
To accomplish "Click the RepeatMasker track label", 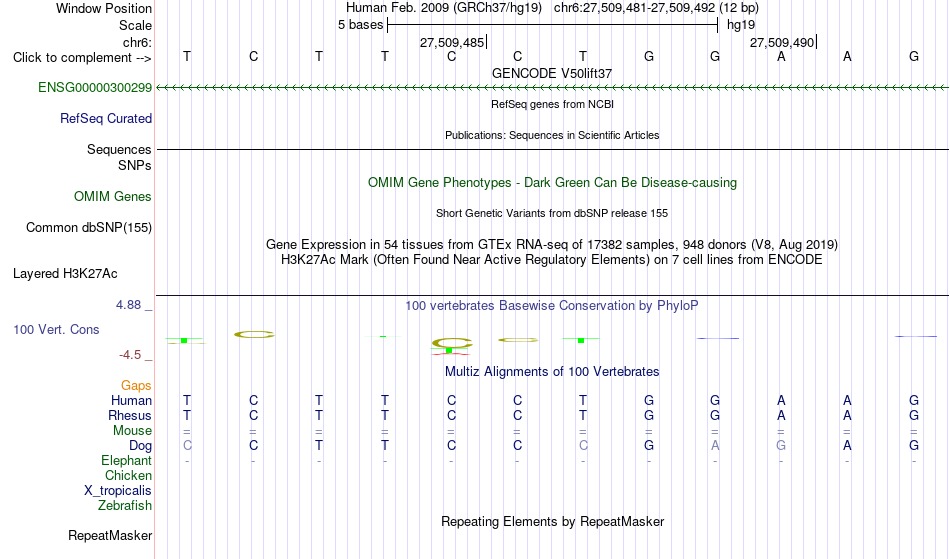I will pyautogui.click(x=110, y=536).
